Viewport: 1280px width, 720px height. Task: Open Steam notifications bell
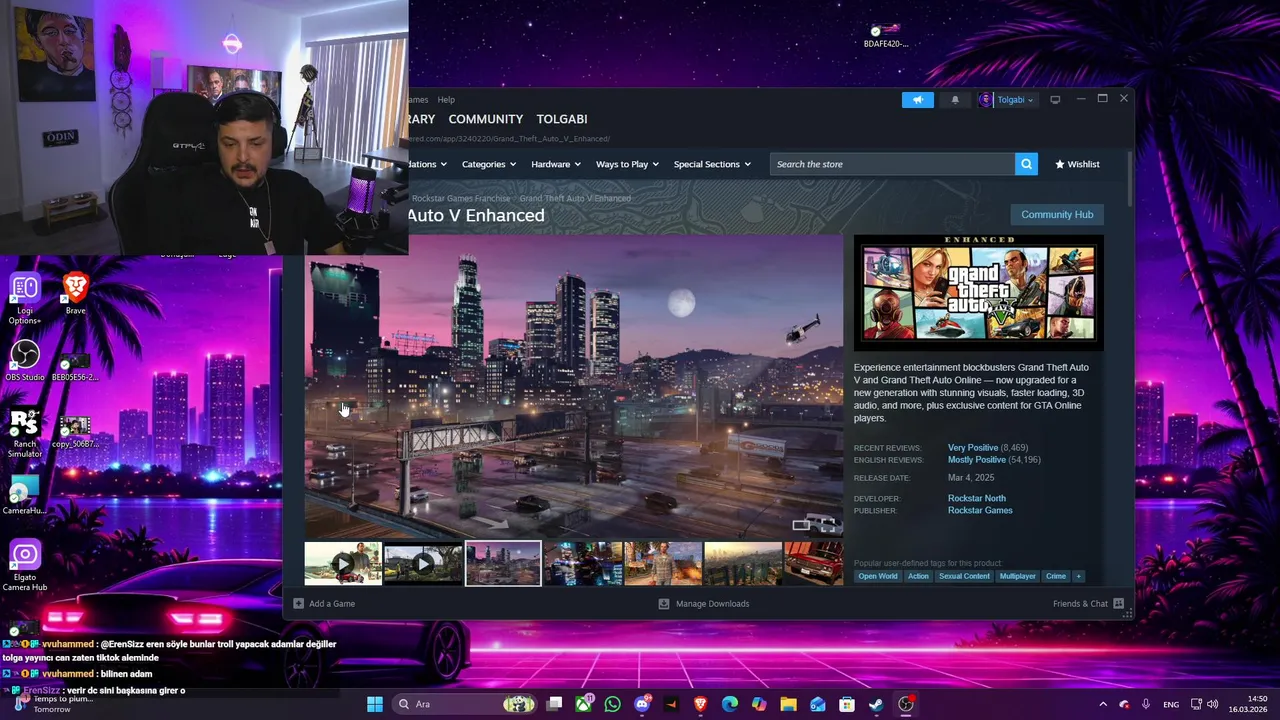point(955,99)
